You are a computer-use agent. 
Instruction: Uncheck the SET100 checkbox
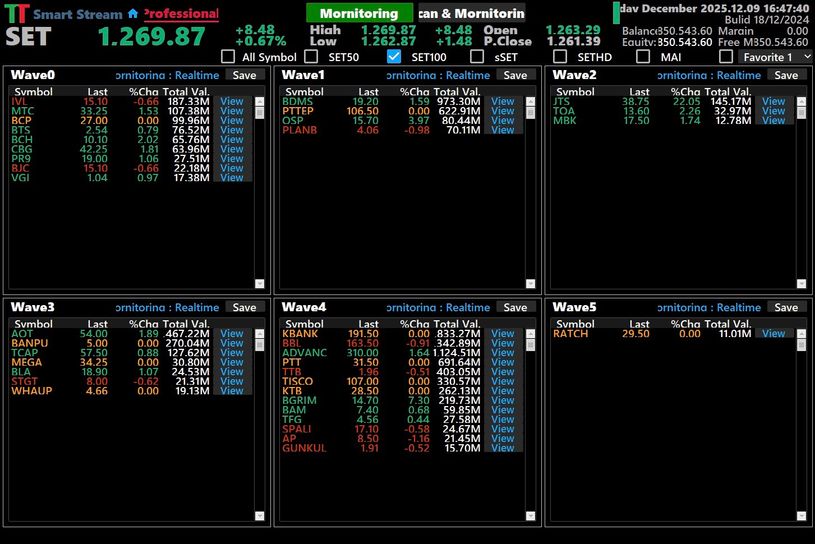click(x=394, y=57)
